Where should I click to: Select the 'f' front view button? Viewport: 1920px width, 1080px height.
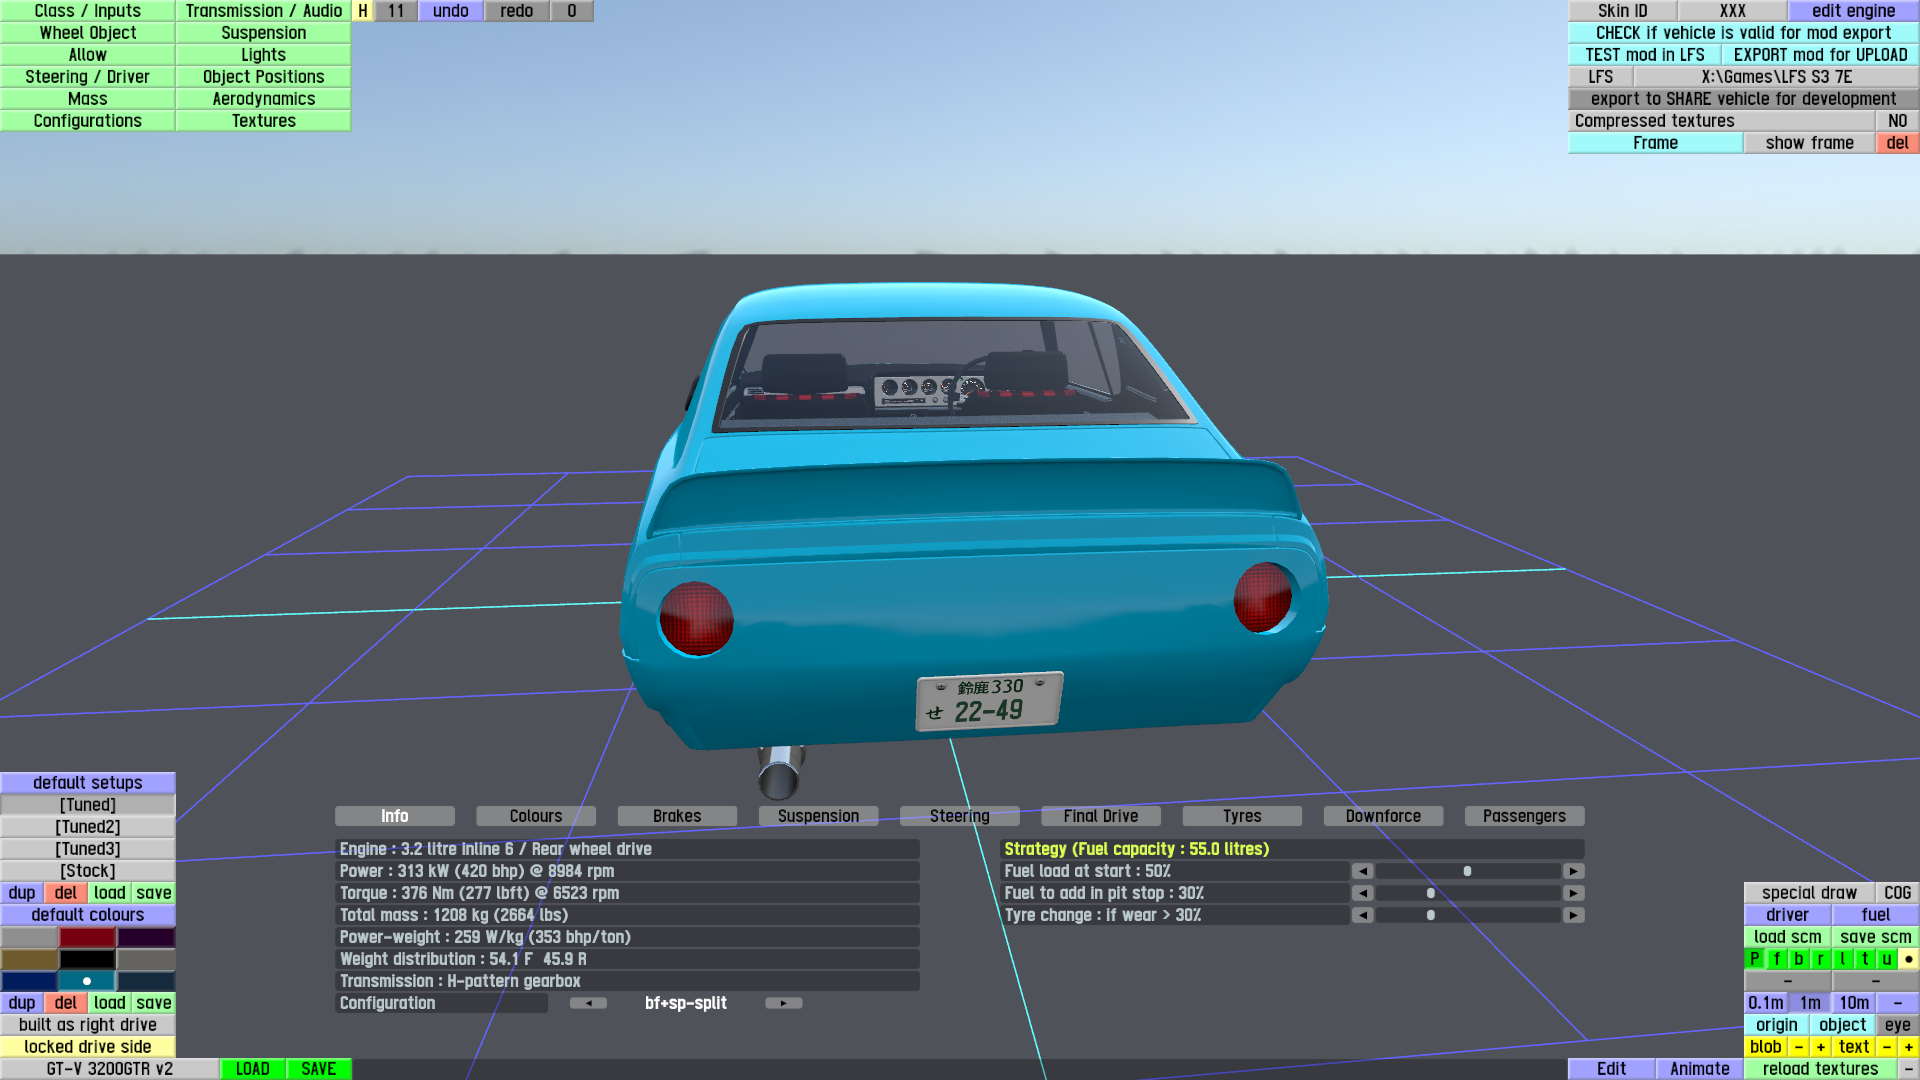pos(1777,959)
